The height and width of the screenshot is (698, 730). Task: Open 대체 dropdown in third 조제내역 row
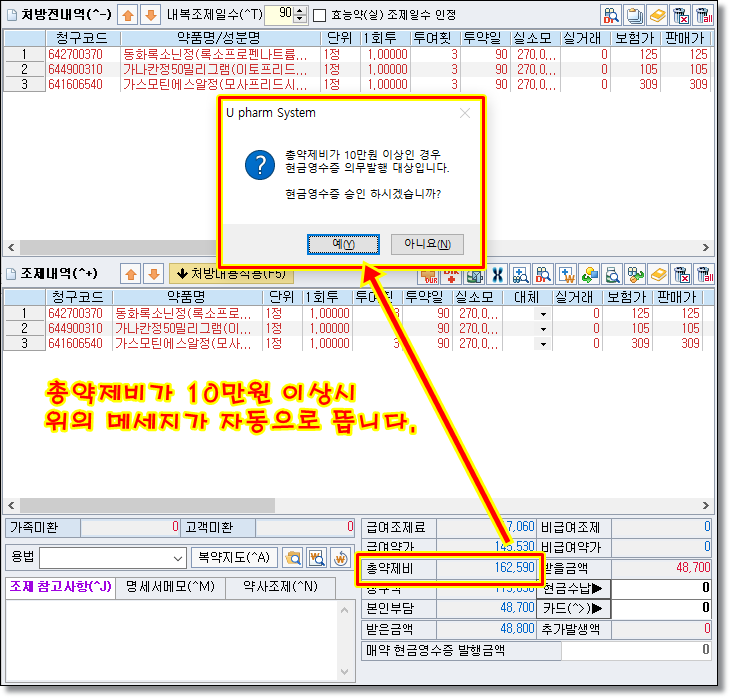pyautogui.click(x=543, y=343)
